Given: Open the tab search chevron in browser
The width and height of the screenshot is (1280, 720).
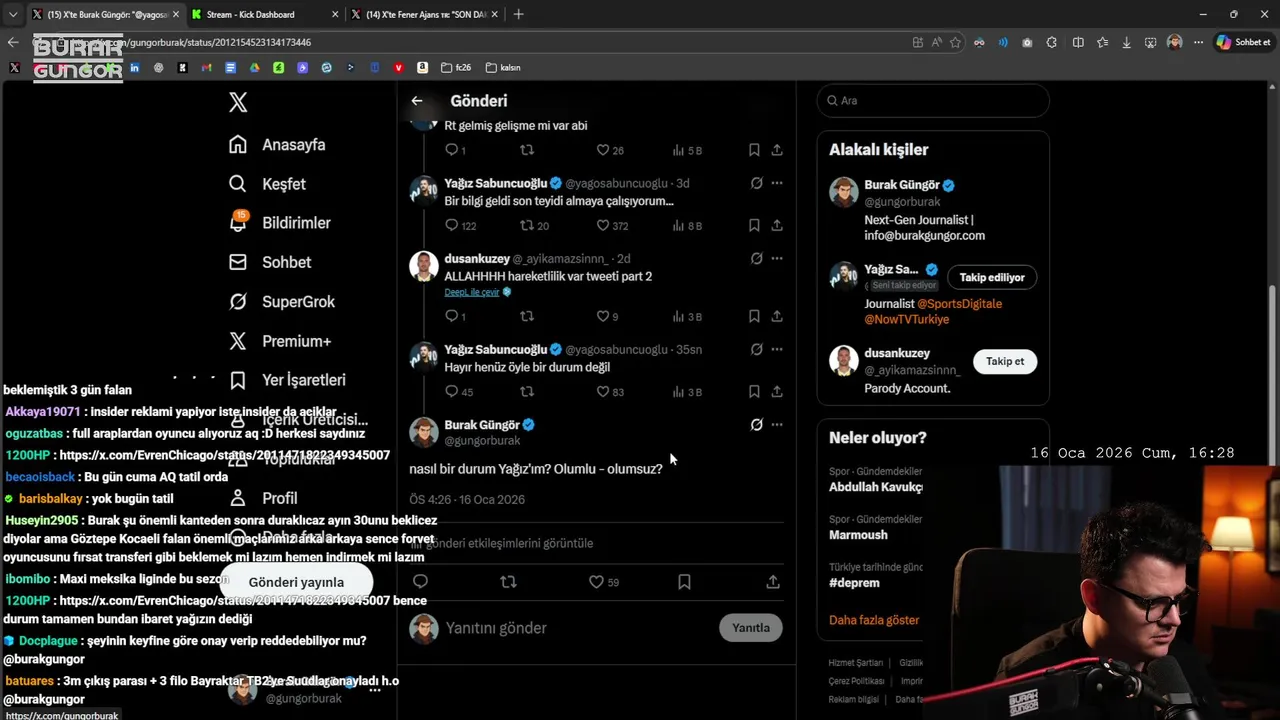Looking at the screenshot, I should click(12, 14).
